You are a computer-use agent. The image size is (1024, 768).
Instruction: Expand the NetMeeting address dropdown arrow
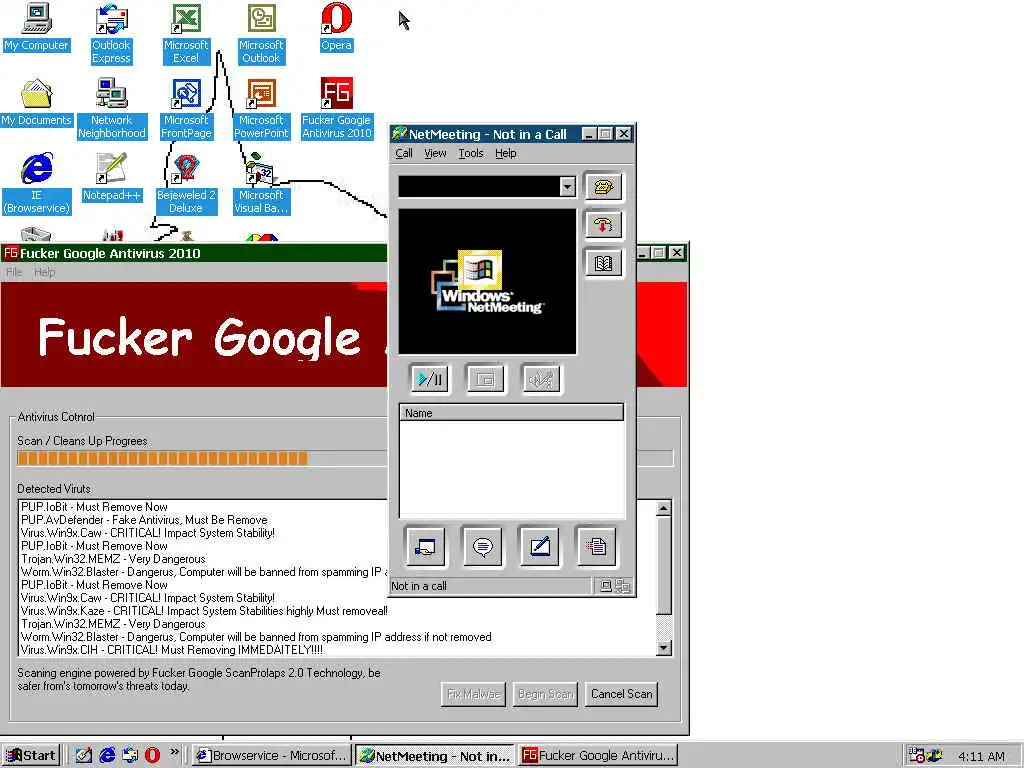coord(567,187)
